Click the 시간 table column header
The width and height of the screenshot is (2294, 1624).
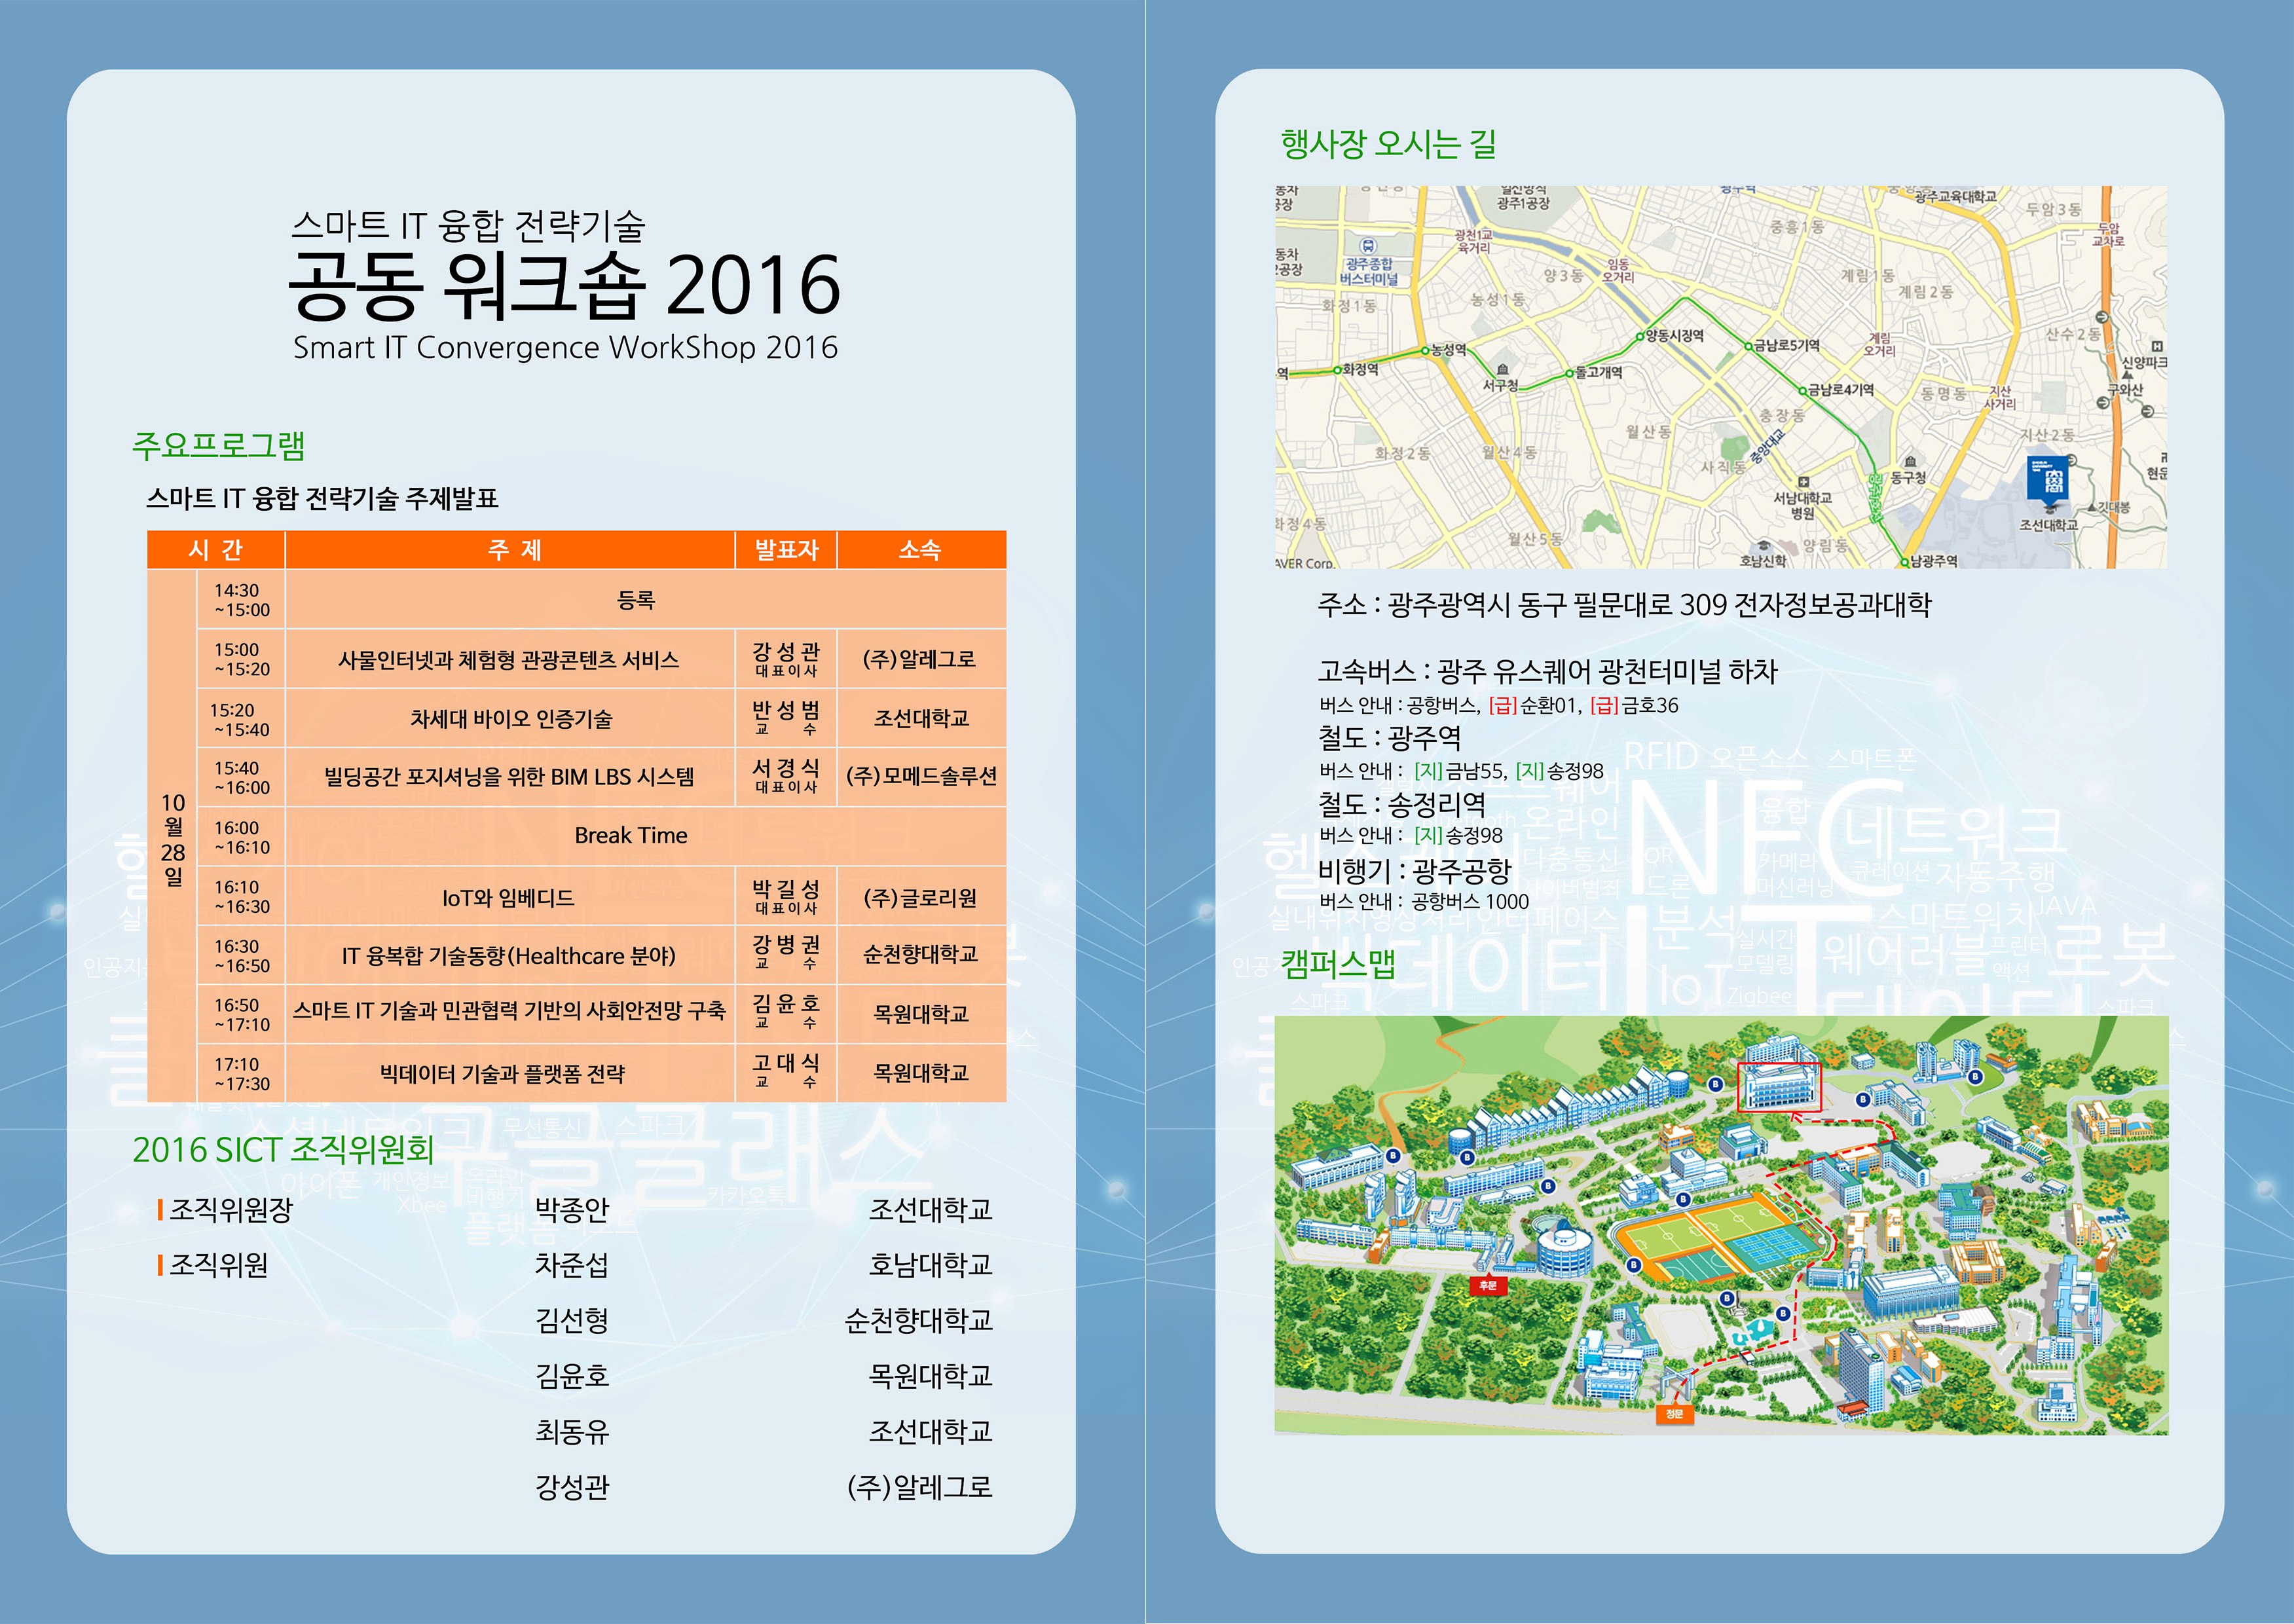(216, 550)
